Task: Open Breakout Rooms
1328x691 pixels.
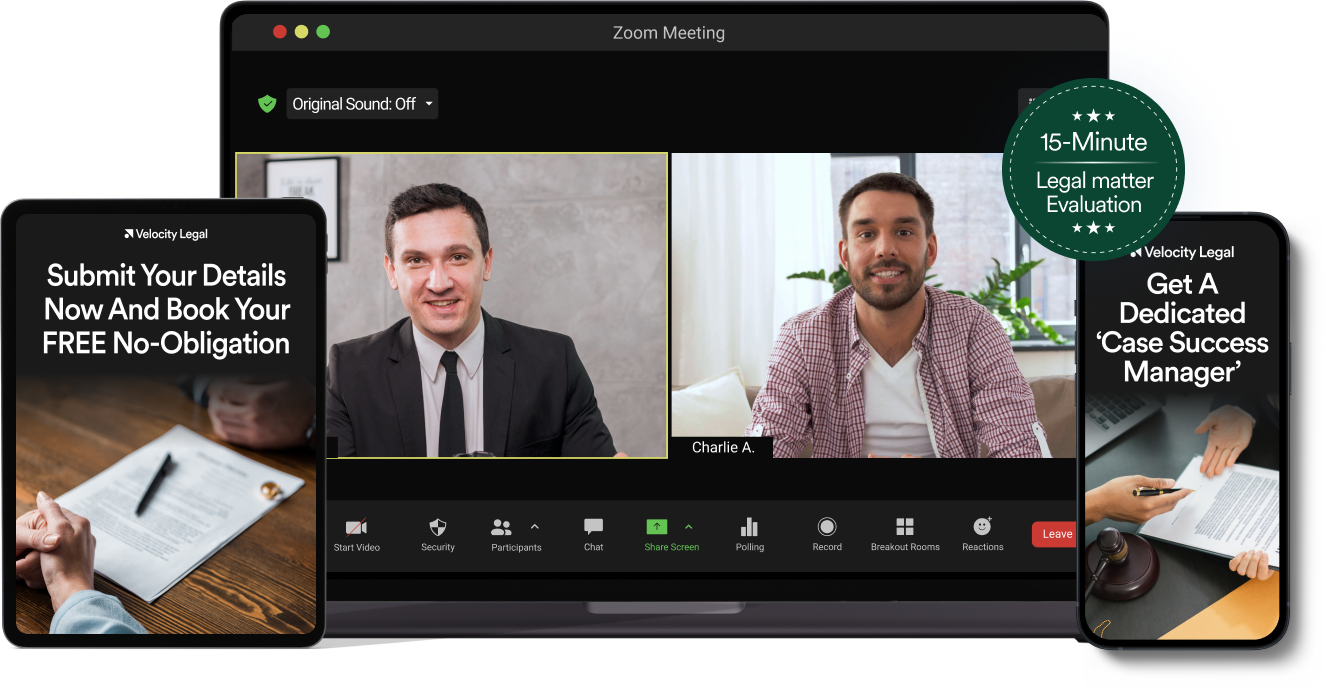Action: (905, 528)
